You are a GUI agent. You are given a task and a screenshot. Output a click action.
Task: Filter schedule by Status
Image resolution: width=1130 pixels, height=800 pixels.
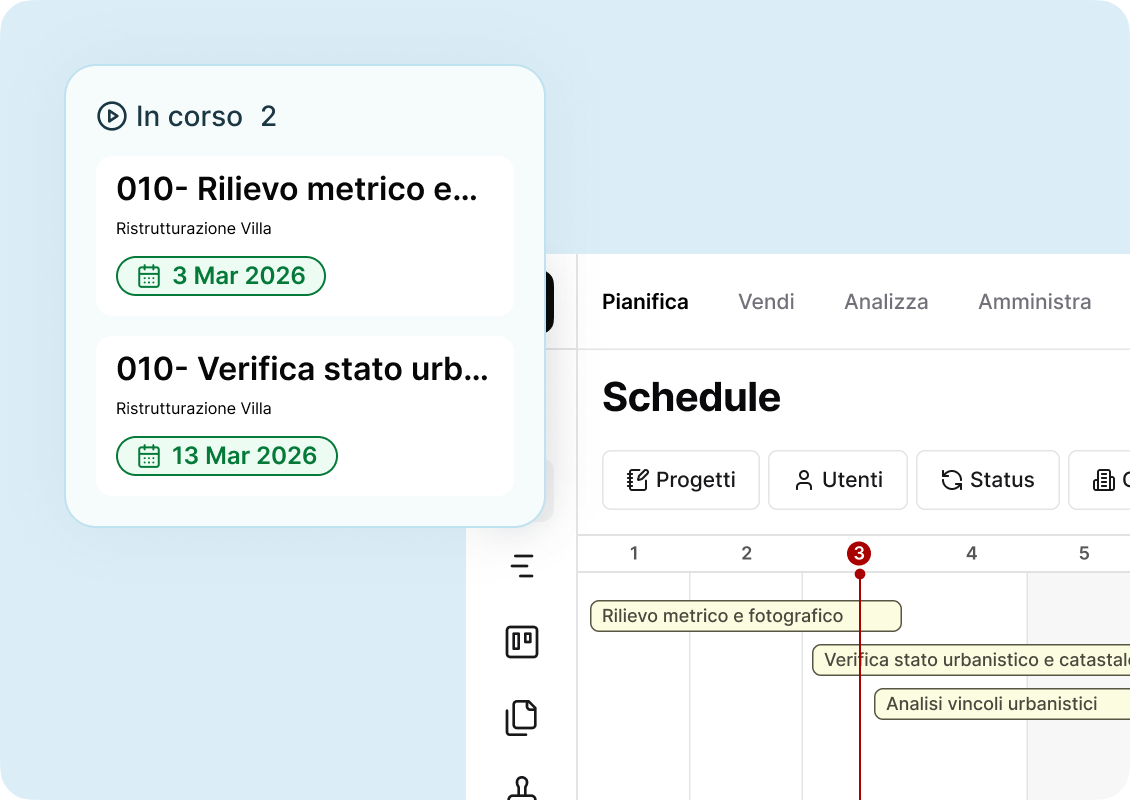[988, 480]
